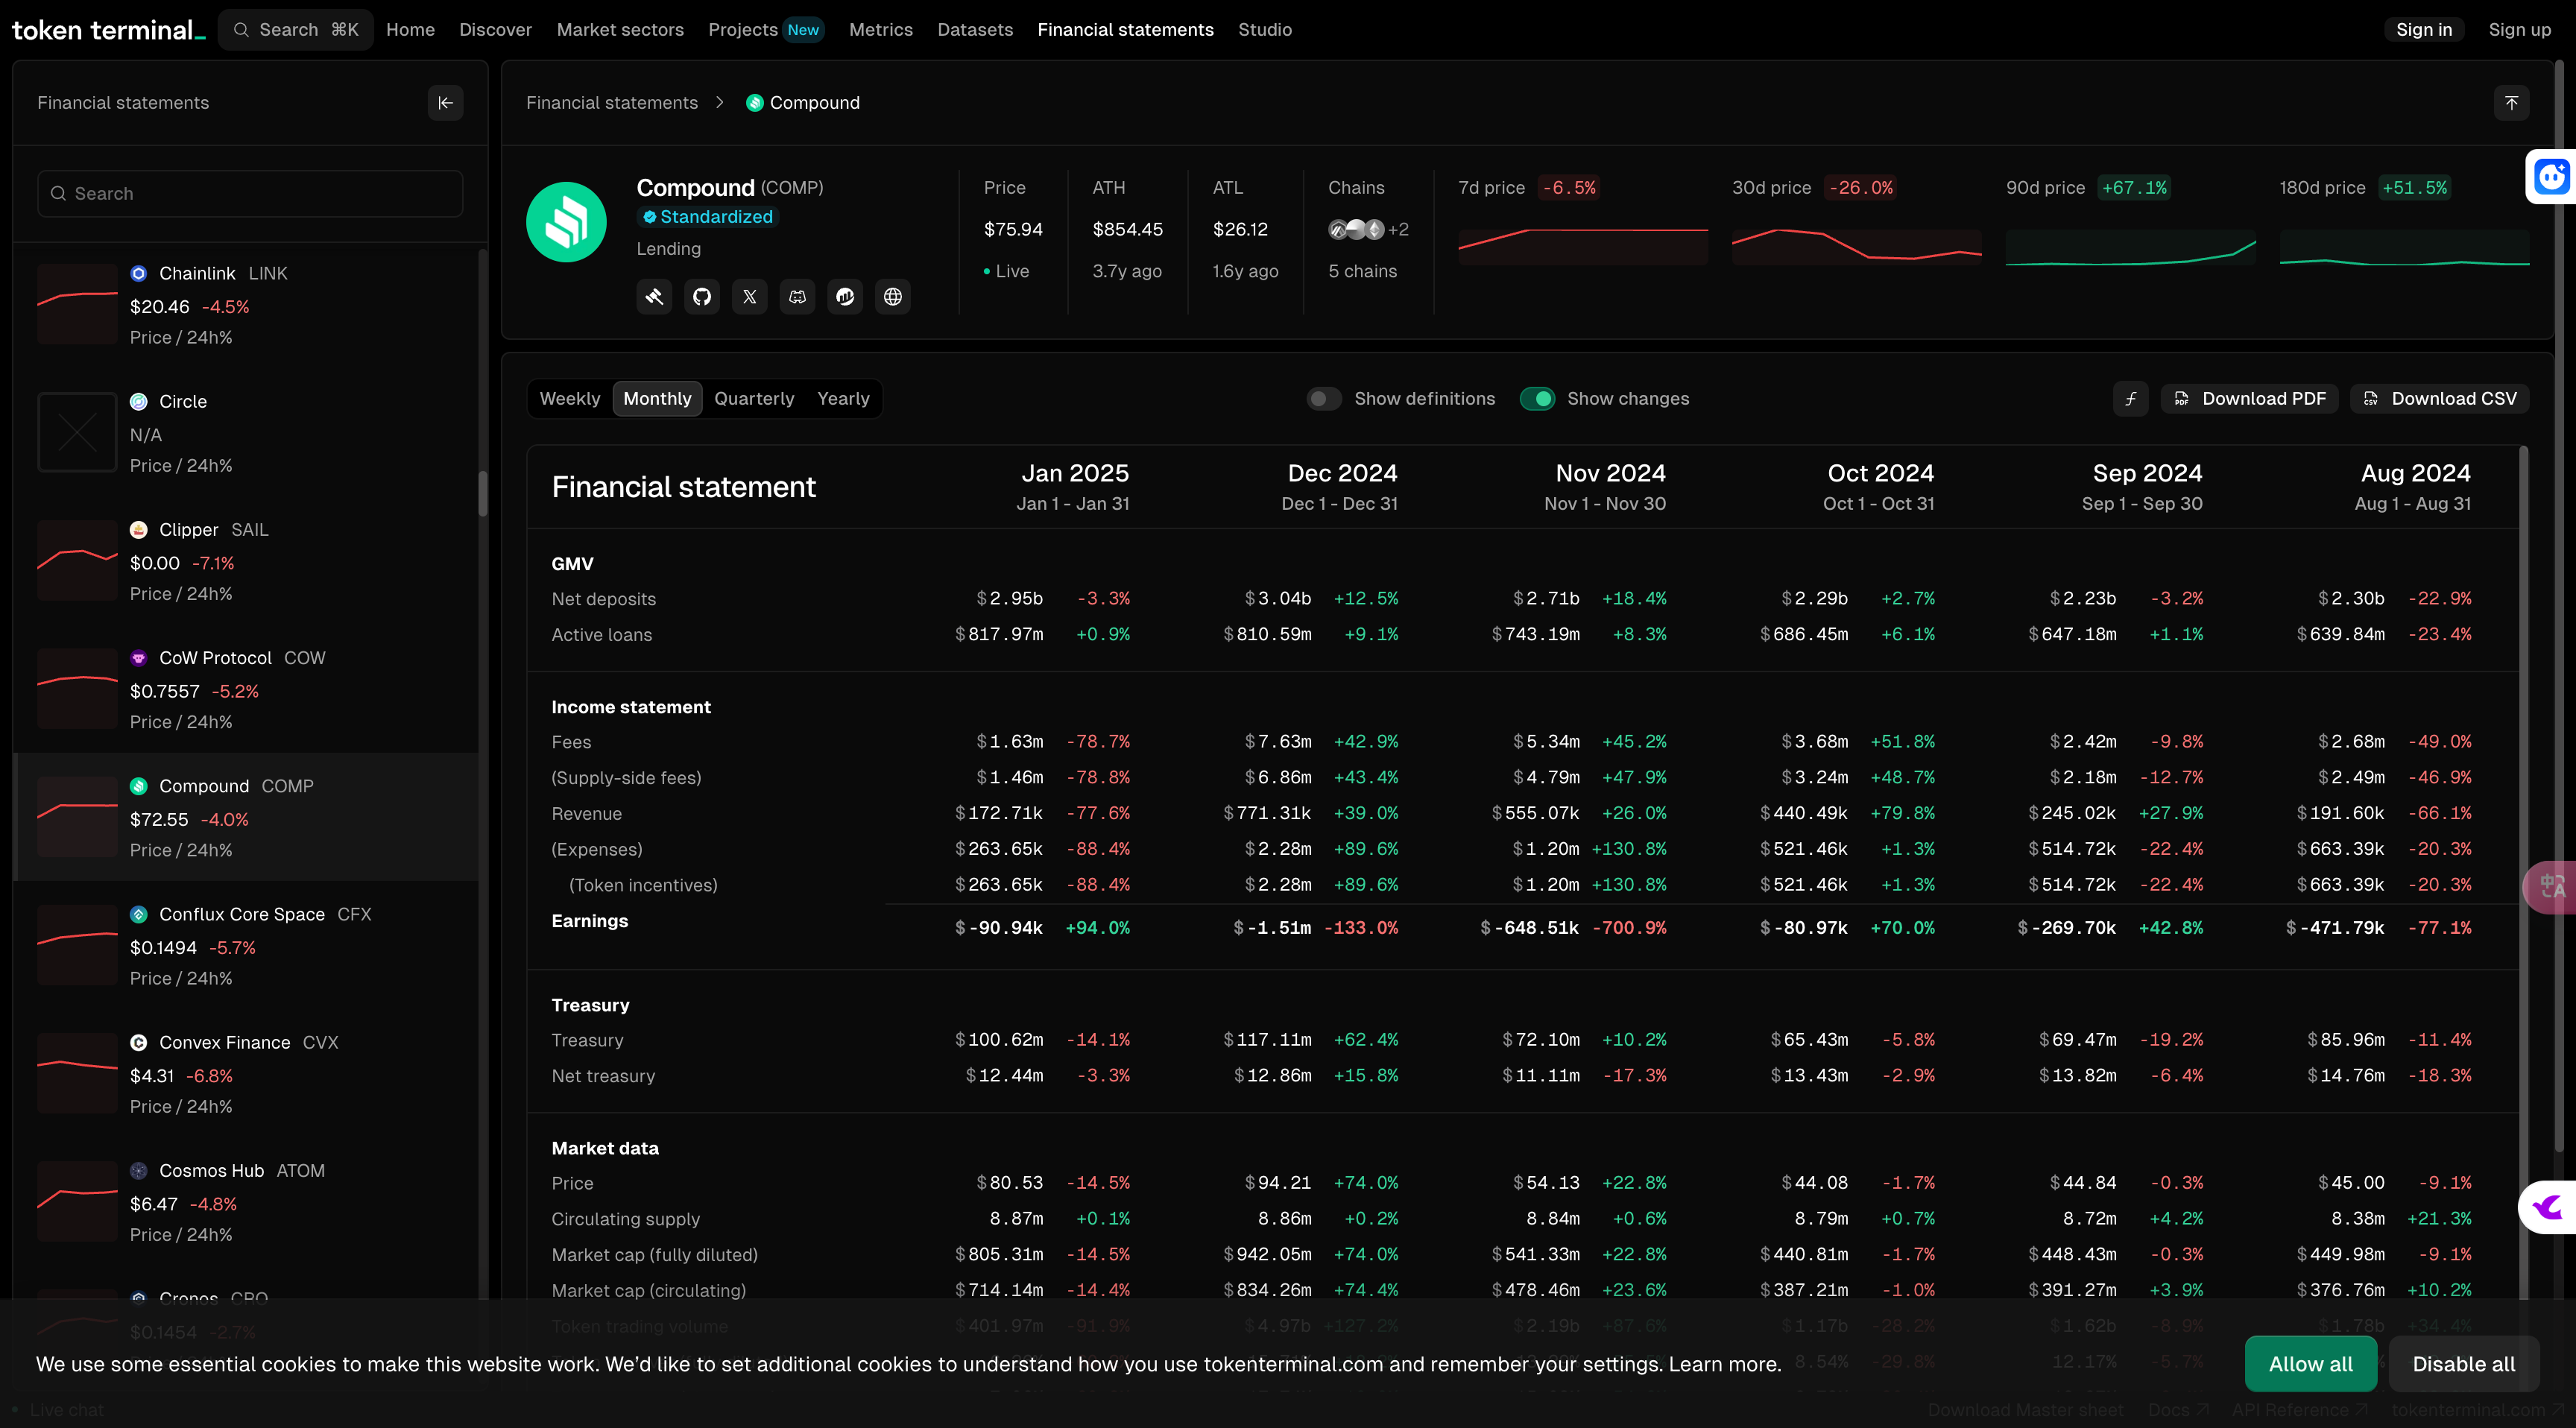2576x1428 pixels.
Task: Open the Metrics nav item
Action: point(880,30)
